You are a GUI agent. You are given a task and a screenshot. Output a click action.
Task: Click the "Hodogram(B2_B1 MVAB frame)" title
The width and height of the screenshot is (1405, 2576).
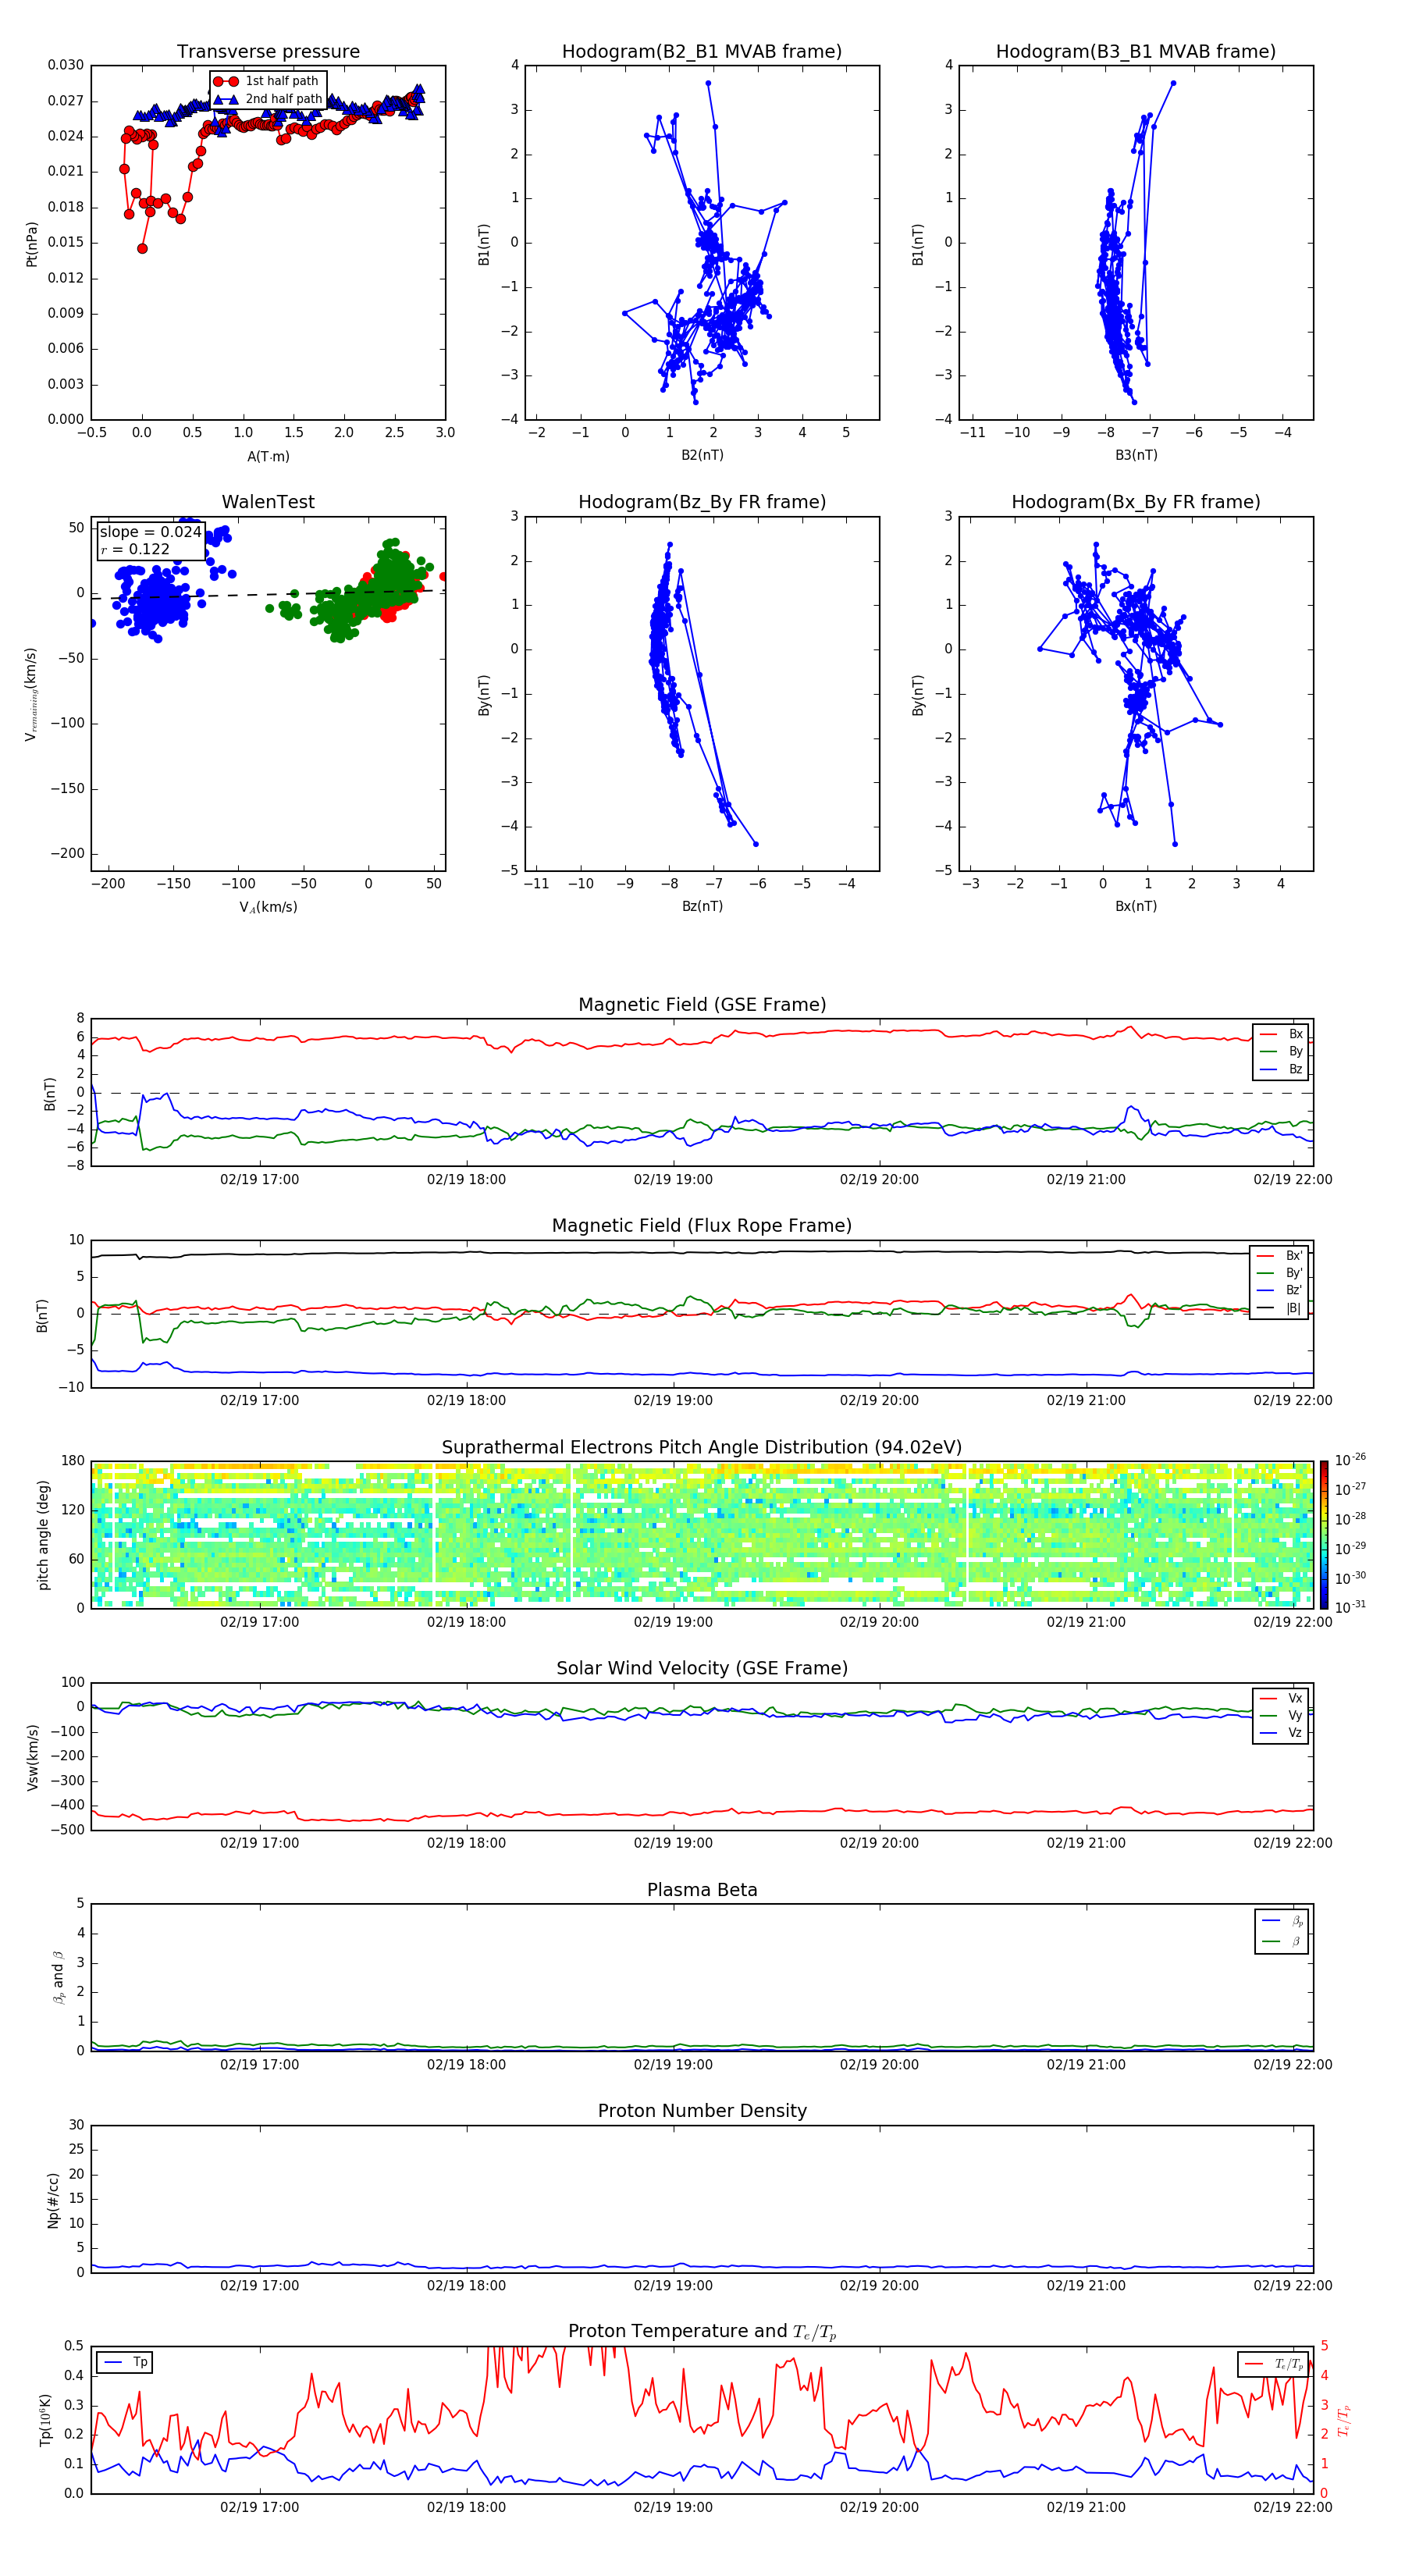[702, 52]
